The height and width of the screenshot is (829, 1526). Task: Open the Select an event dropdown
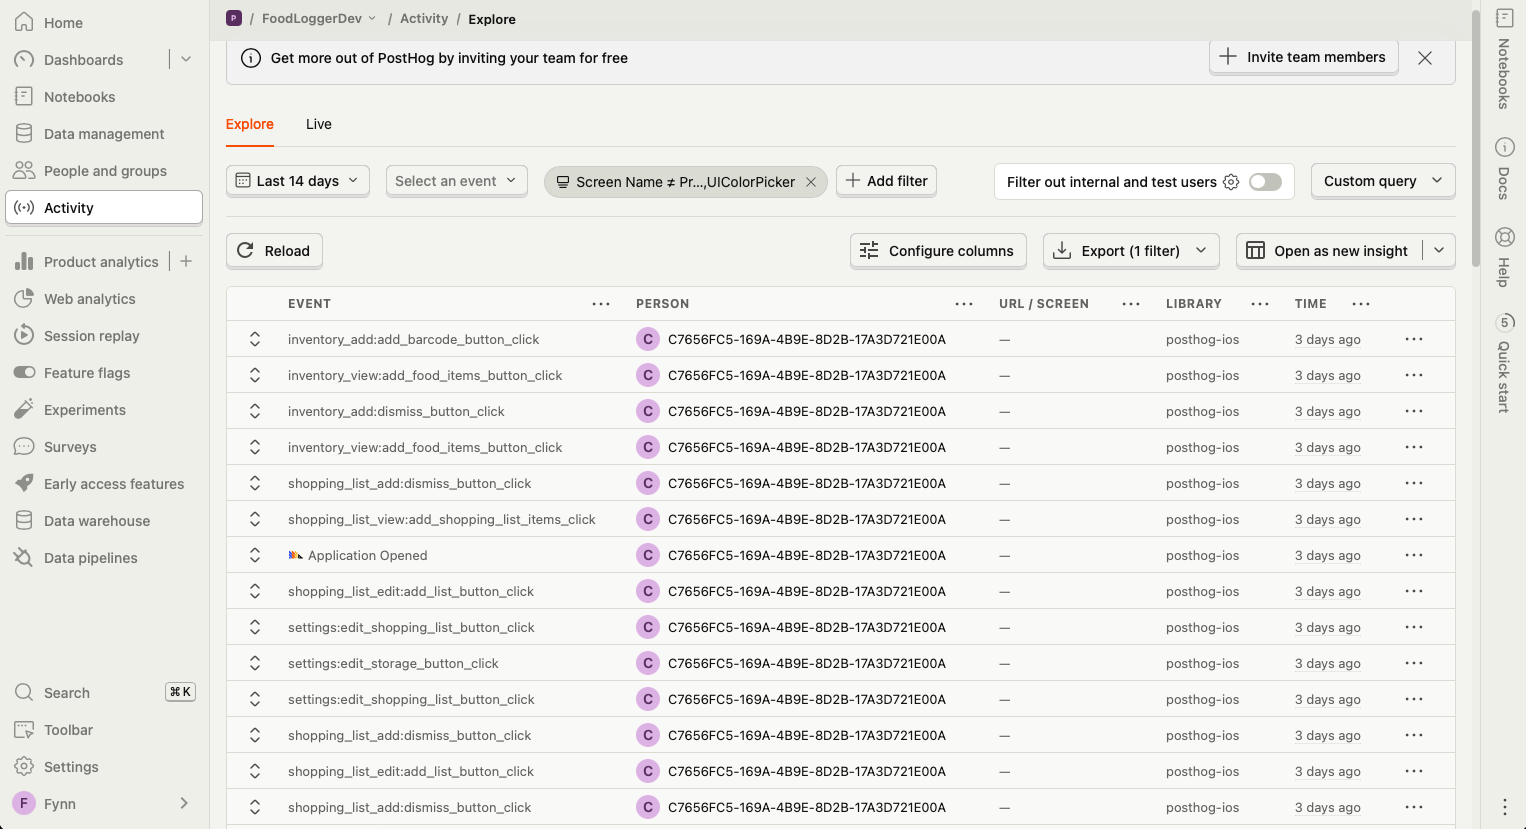coord(456,181)
